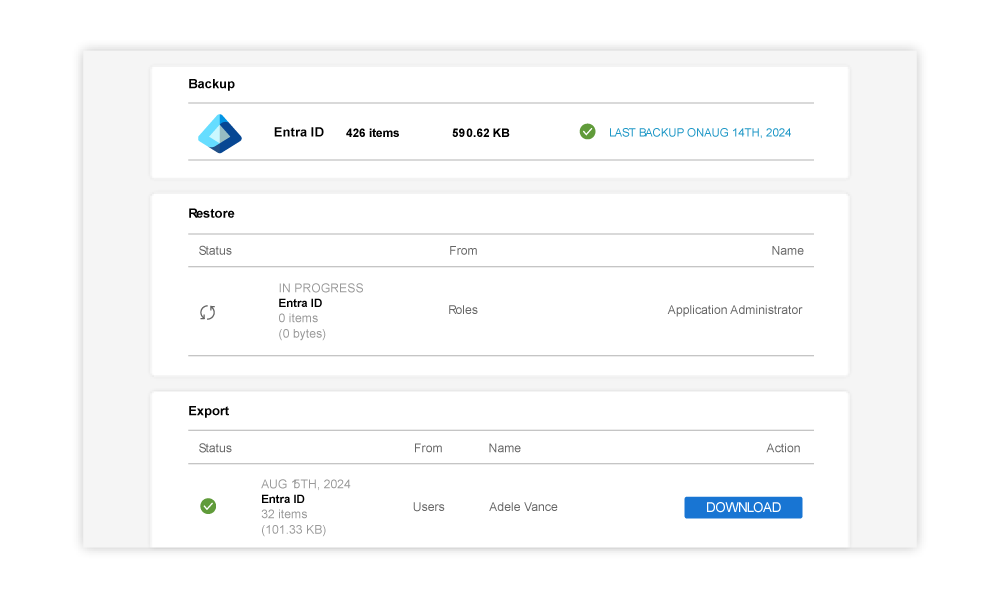Download the Adele Vance export
Image resolution: width=1000 pixels, height=596 pixels.
point(743,507)
